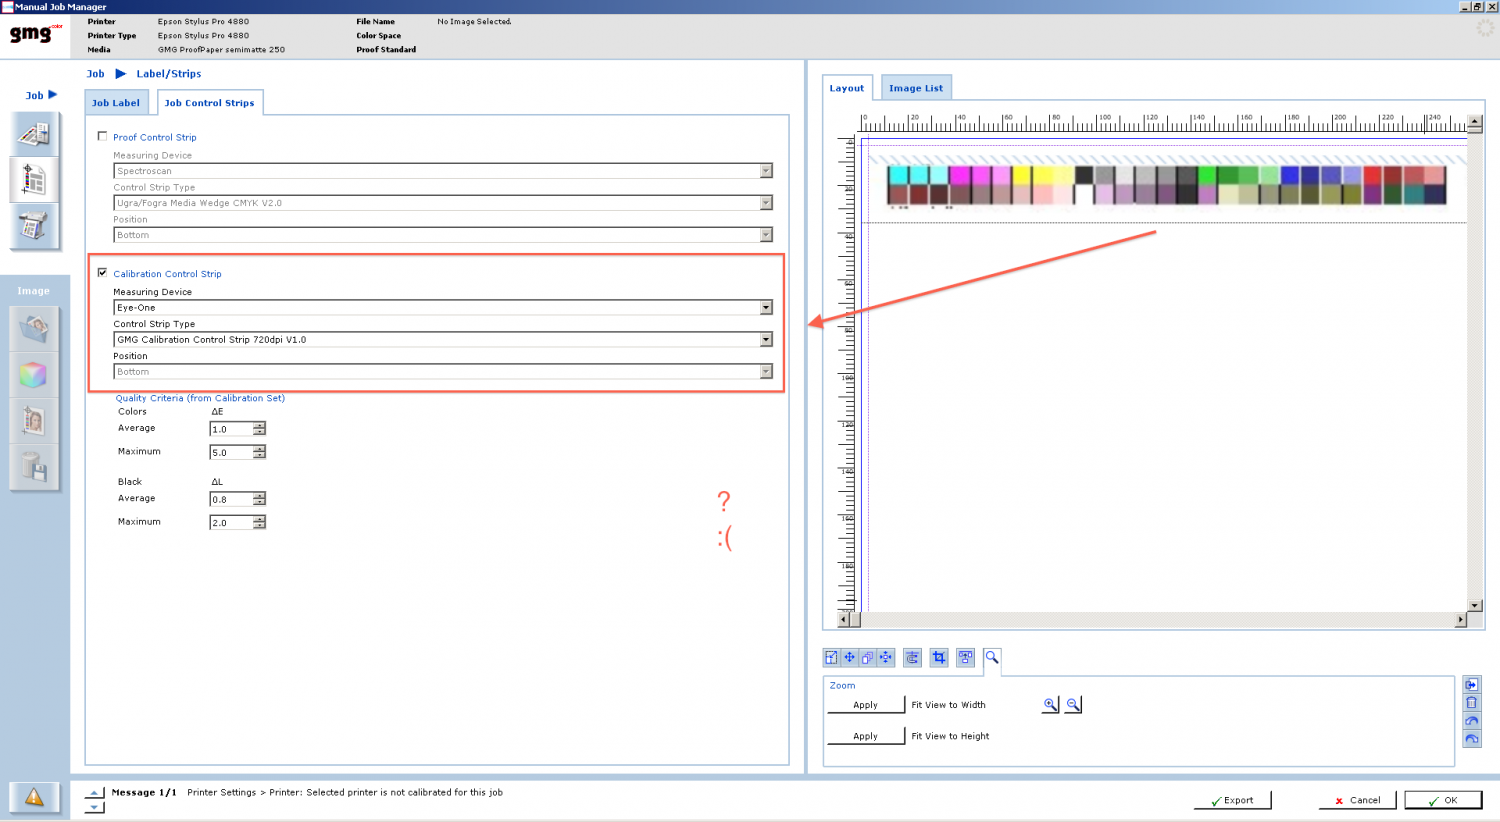Click the zoom in magnifier button
The image size is (1500, 822).
point(1050,705)
